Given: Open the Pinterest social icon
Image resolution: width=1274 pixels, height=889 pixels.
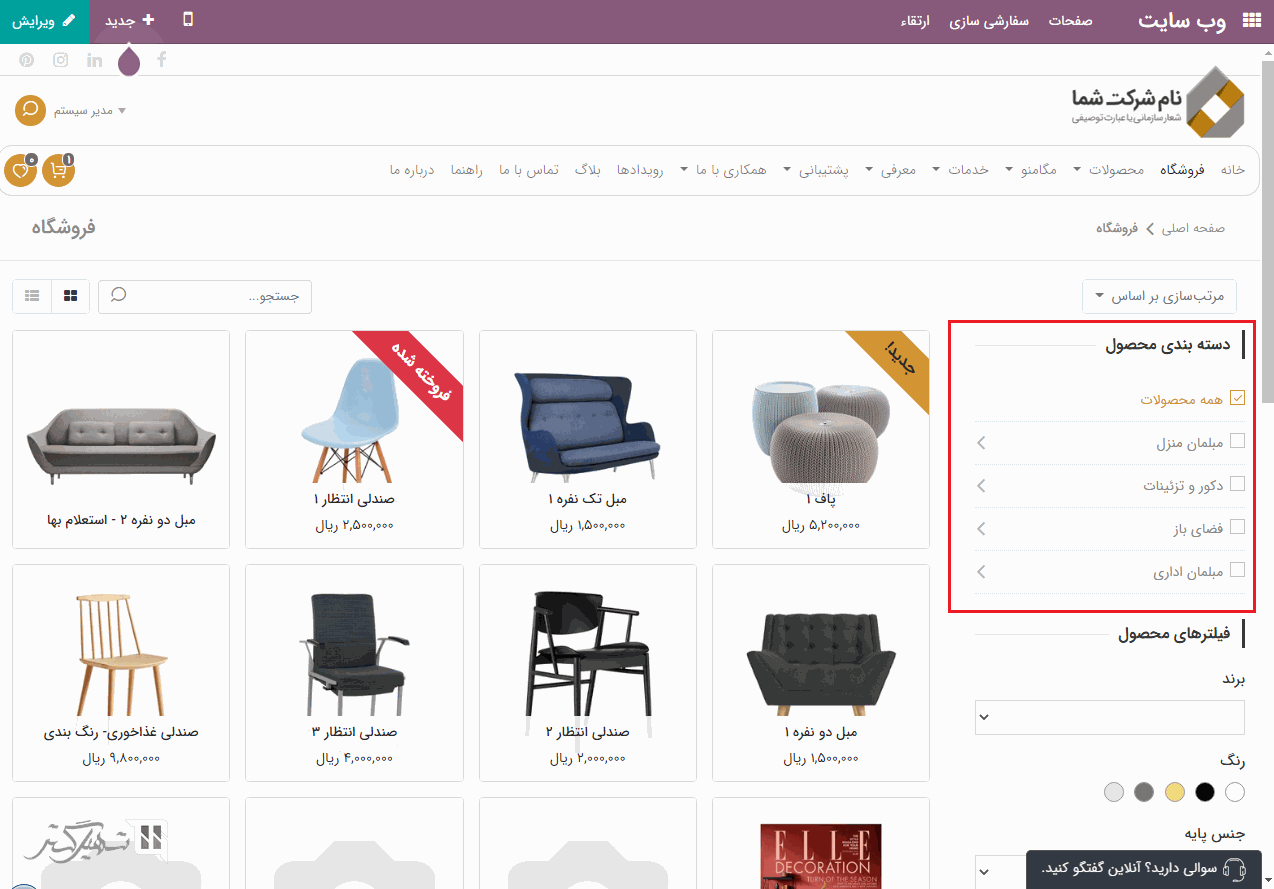Looking at the screenshot, I should [x=27, y=60].
